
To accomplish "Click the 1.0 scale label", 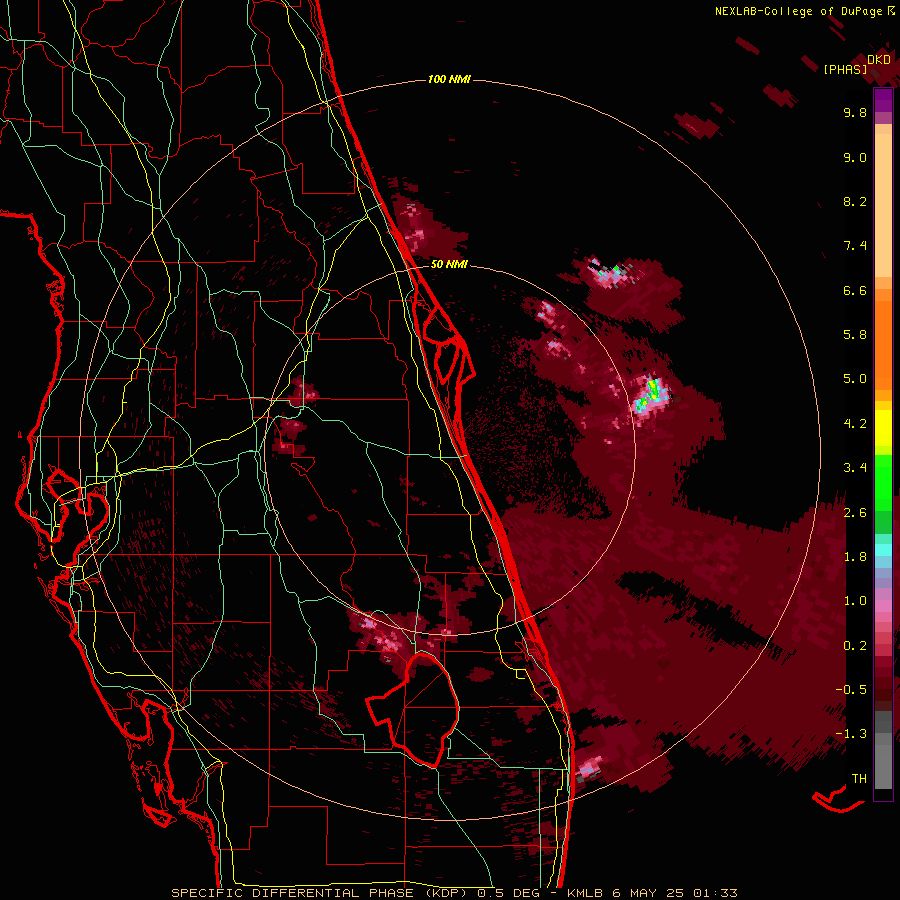I will [855, 601].
